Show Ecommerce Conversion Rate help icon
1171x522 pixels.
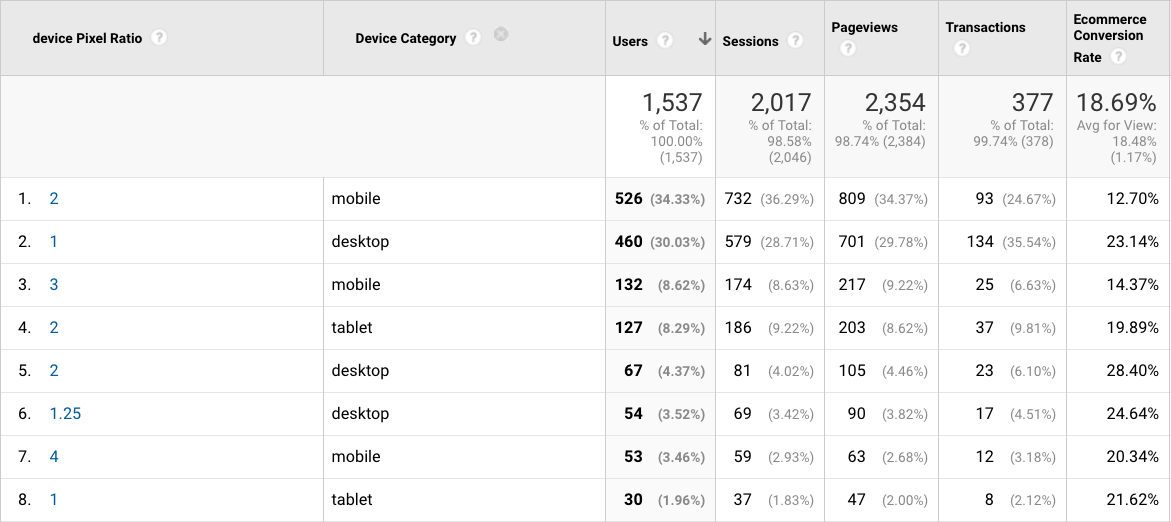coord(1118,57)
